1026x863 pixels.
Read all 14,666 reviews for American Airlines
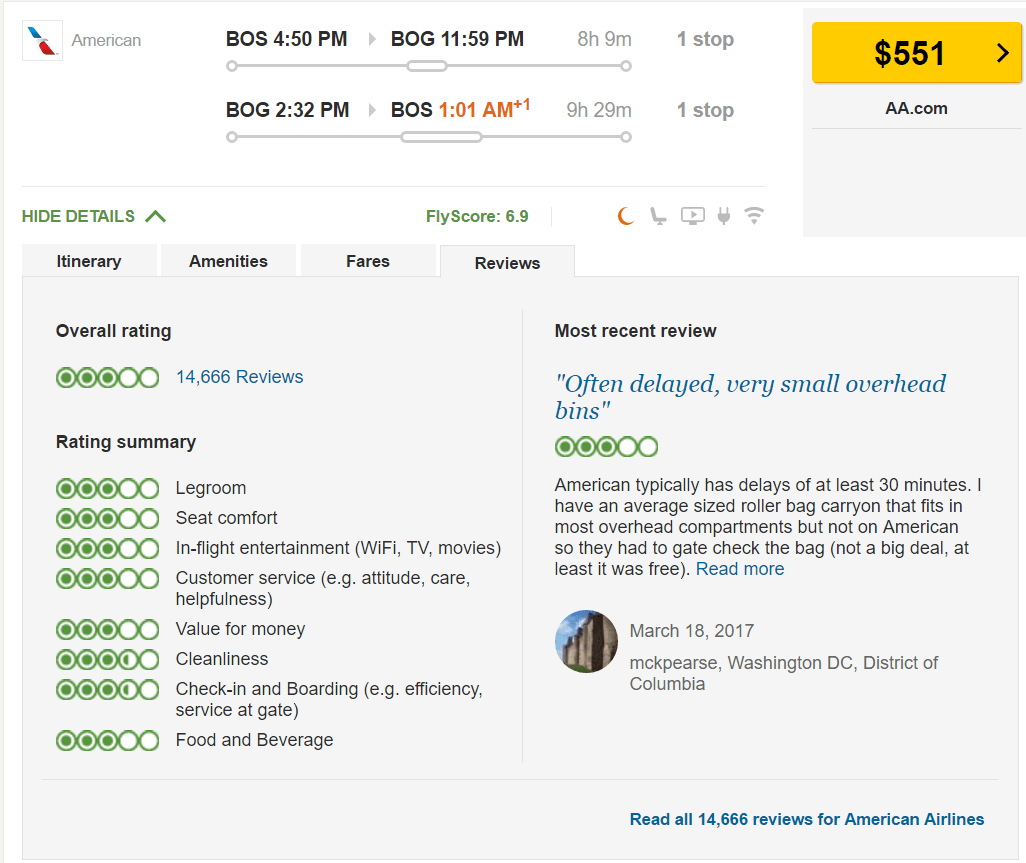(807, 819)
